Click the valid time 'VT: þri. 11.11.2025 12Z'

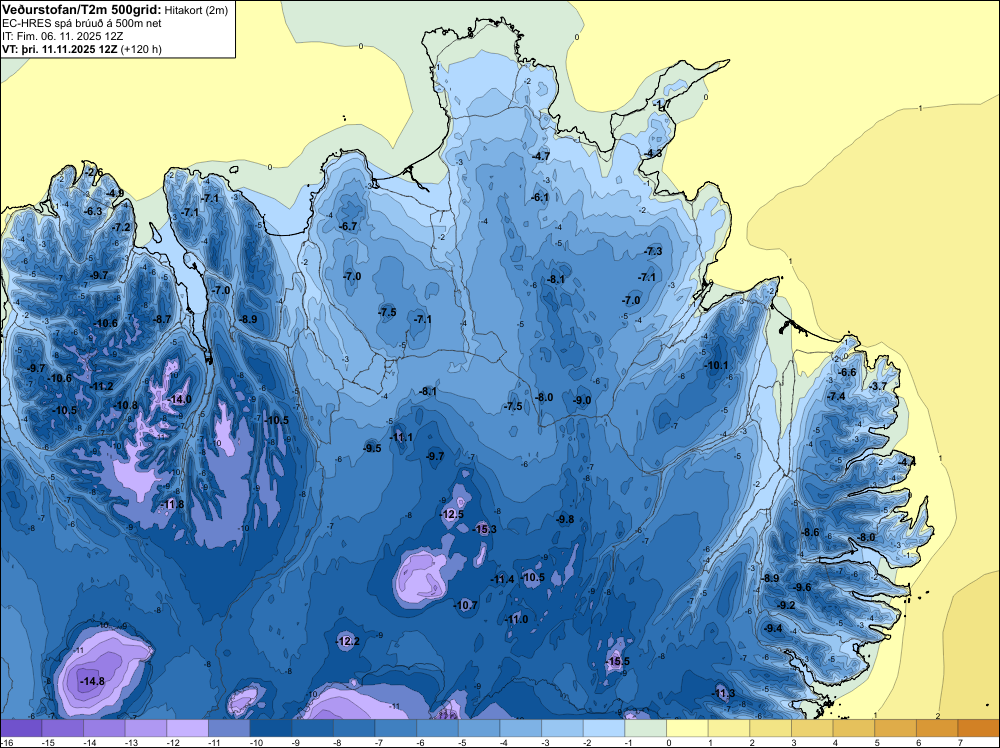(x=60, y=49)
